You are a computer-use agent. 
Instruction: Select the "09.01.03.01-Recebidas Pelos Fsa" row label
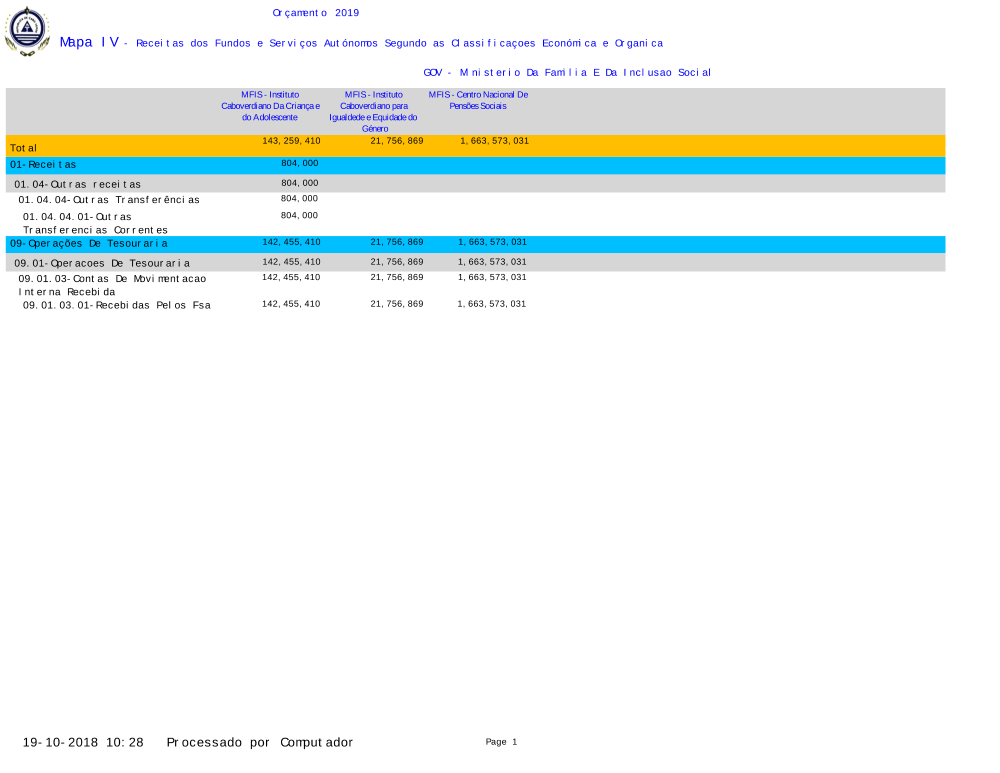pos(117,305)
